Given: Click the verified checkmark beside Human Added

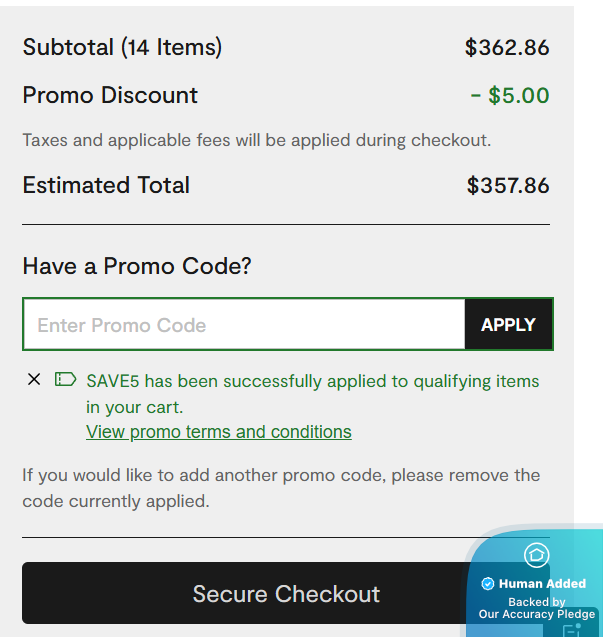Looking at the screenshot, I should pyautogui.click(x=488, y=584).
